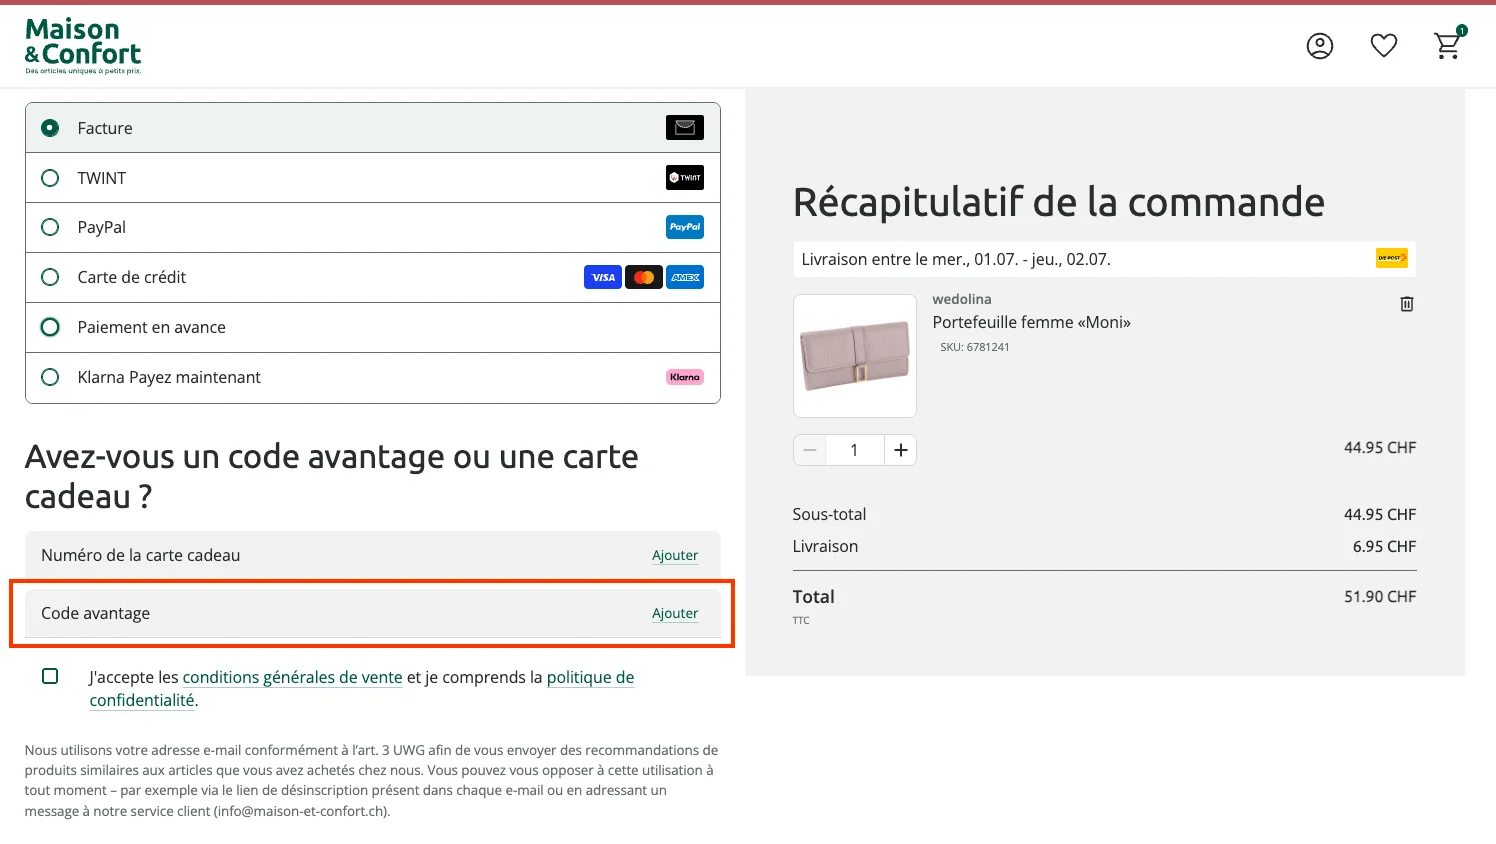Viewport: 1496px width, 844px height.
Task: Click the TWINT logo icon
Action: tap(685, 177)
